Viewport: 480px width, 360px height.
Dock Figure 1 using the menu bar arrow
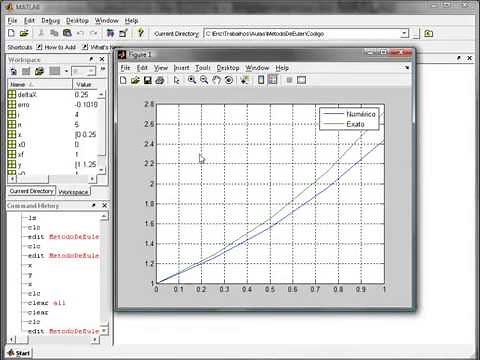407,68
